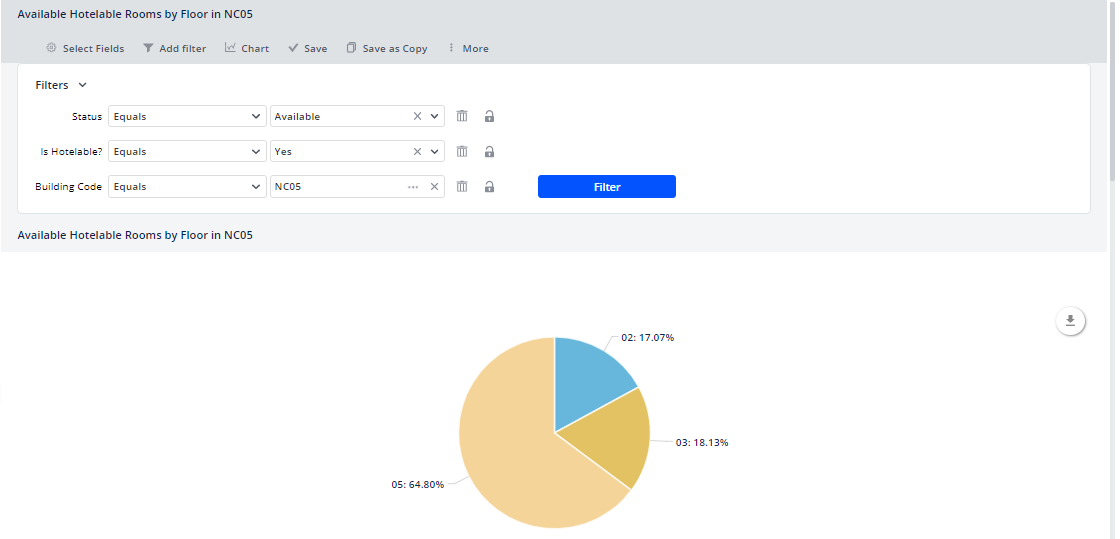Delete the Status filter with trash icon
Viewport: 1120px width, 539px height.
[462, 116]
